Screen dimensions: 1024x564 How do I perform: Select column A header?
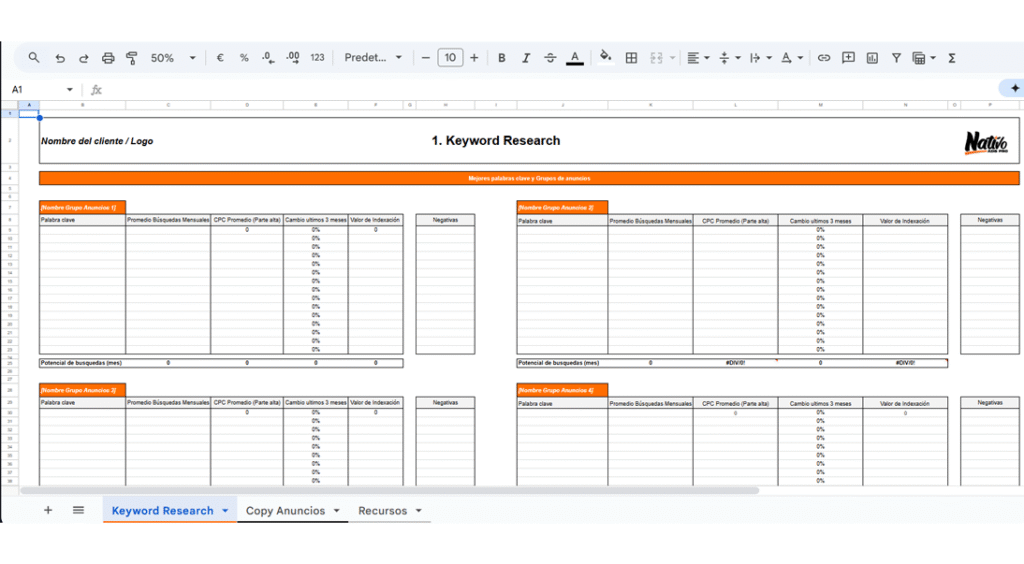(29, 104)
